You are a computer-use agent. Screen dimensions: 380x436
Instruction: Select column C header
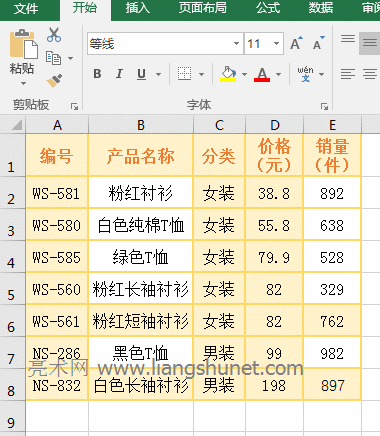pos(219,125)
